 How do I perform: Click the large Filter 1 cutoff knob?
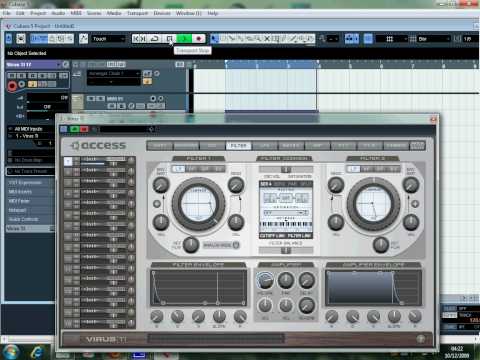199,203
